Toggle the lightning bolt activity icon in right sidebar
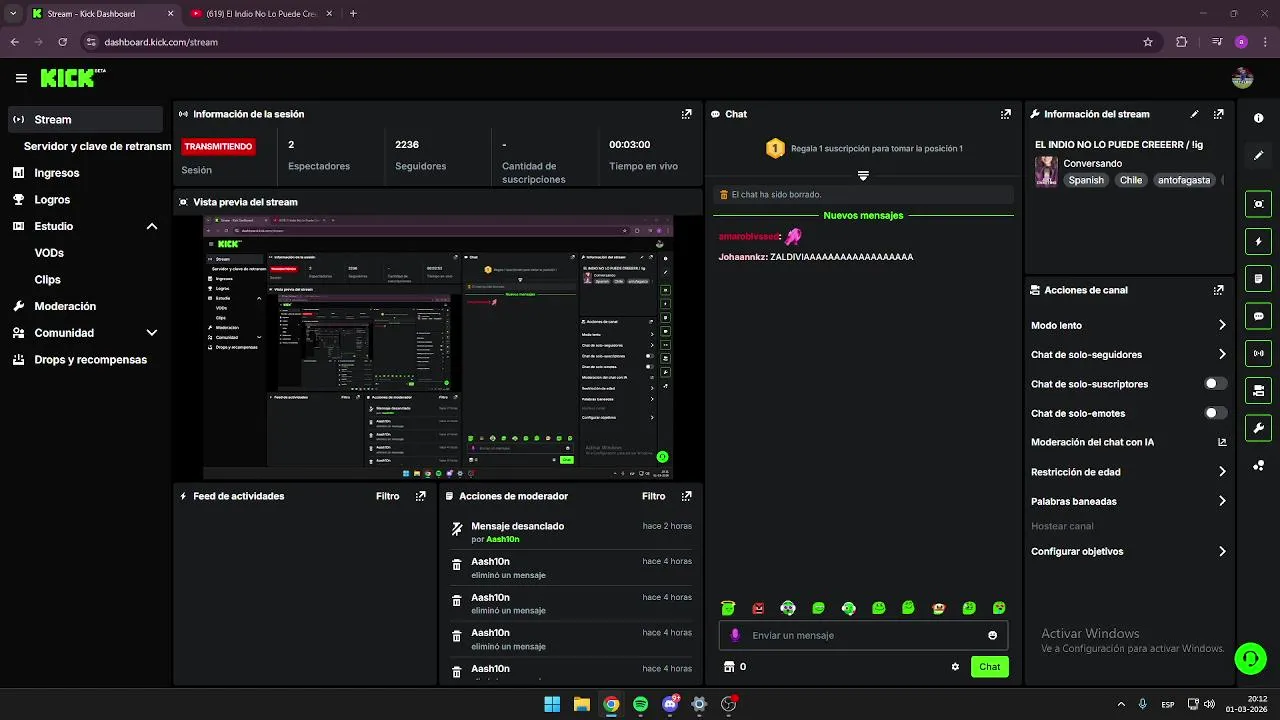This screenshot has width=1280, height=720. coord(1258,241)
